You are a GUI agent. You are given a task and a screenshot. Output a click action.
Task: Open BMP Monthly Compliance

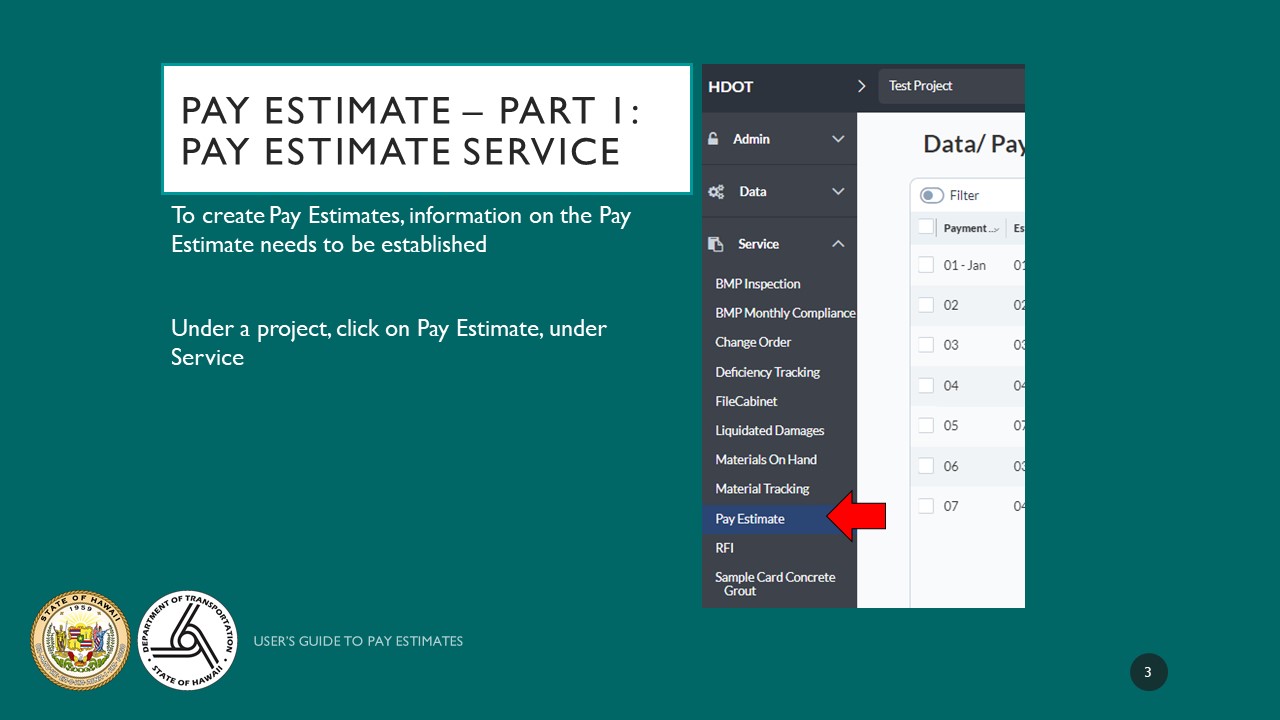coord(785,313)
